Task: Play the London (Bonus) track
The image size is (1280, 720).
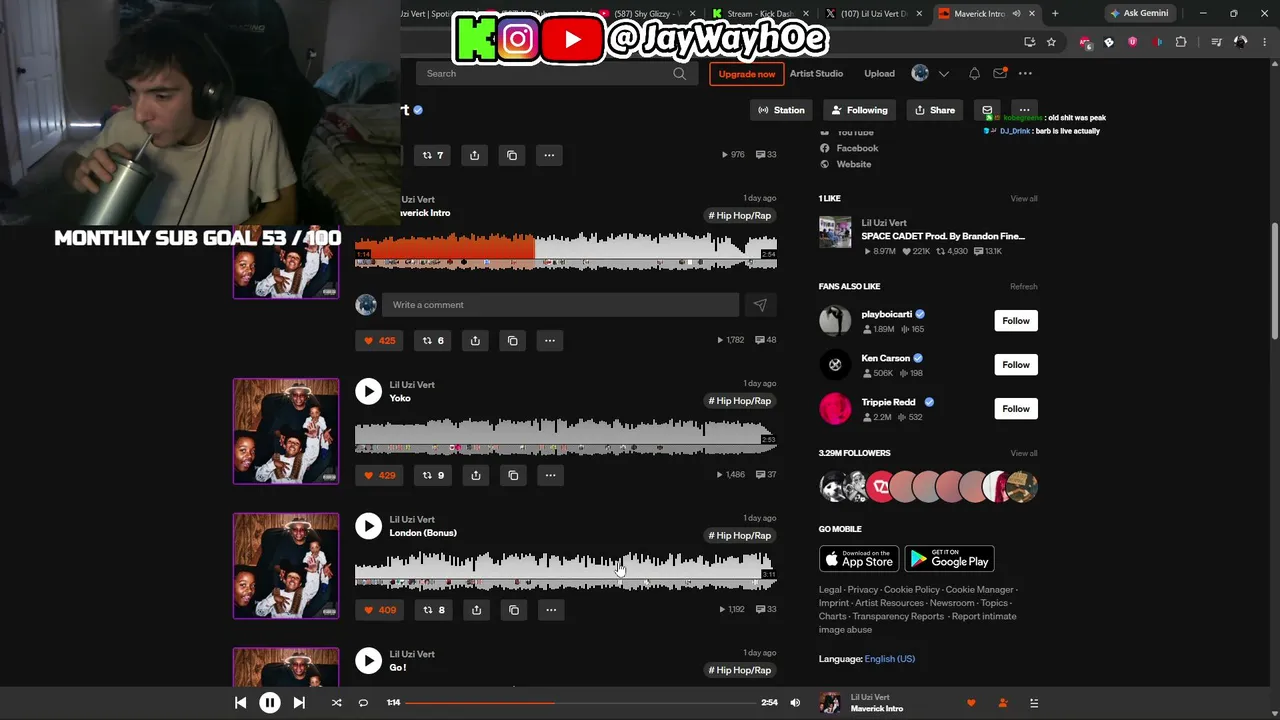Action: [369, 526]
